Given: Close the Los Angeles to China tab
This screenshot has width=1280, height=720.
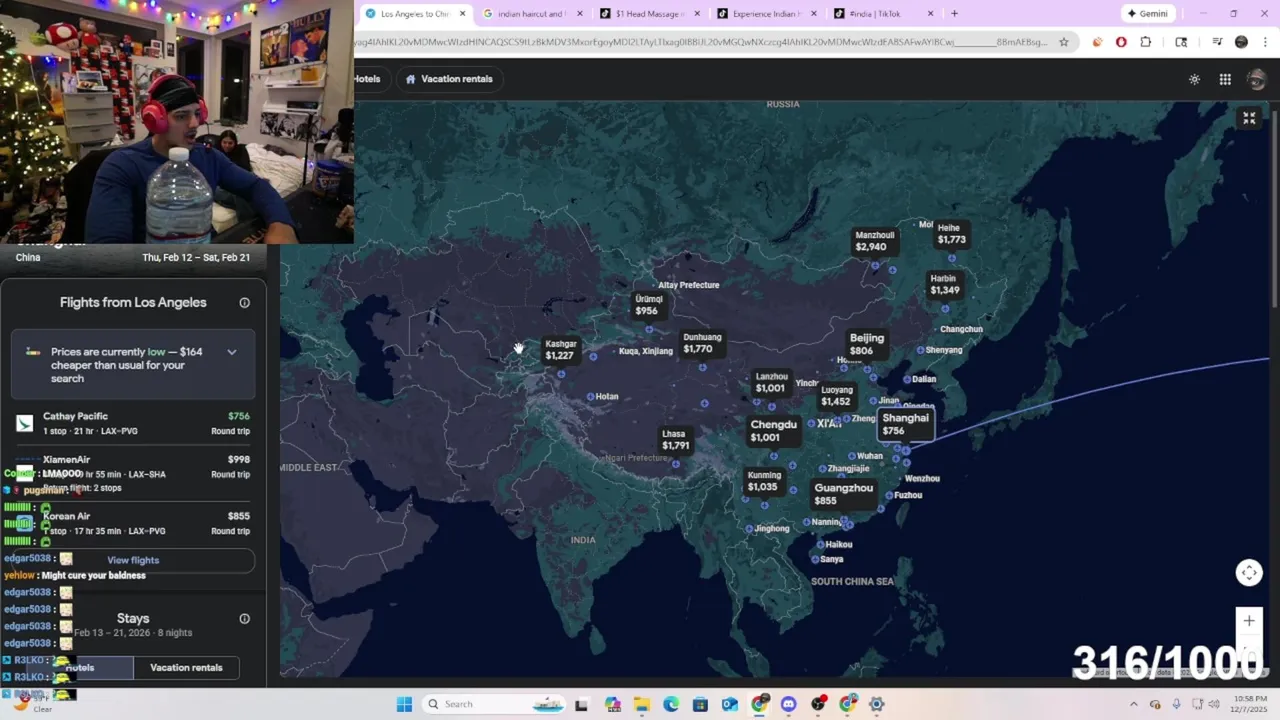Looking at the screenshot, I should click(463, 14).
